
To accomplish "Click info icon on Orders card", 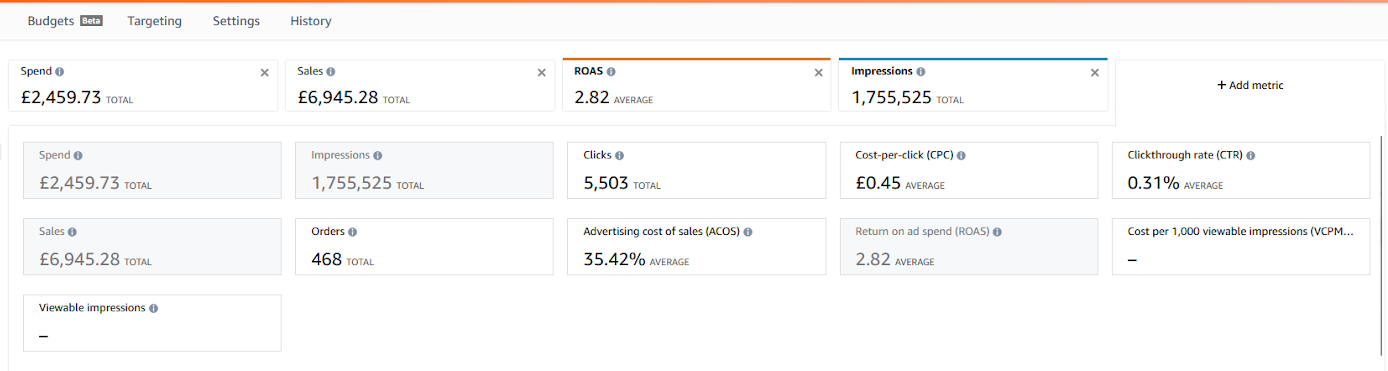I will (x=352, y=232).
